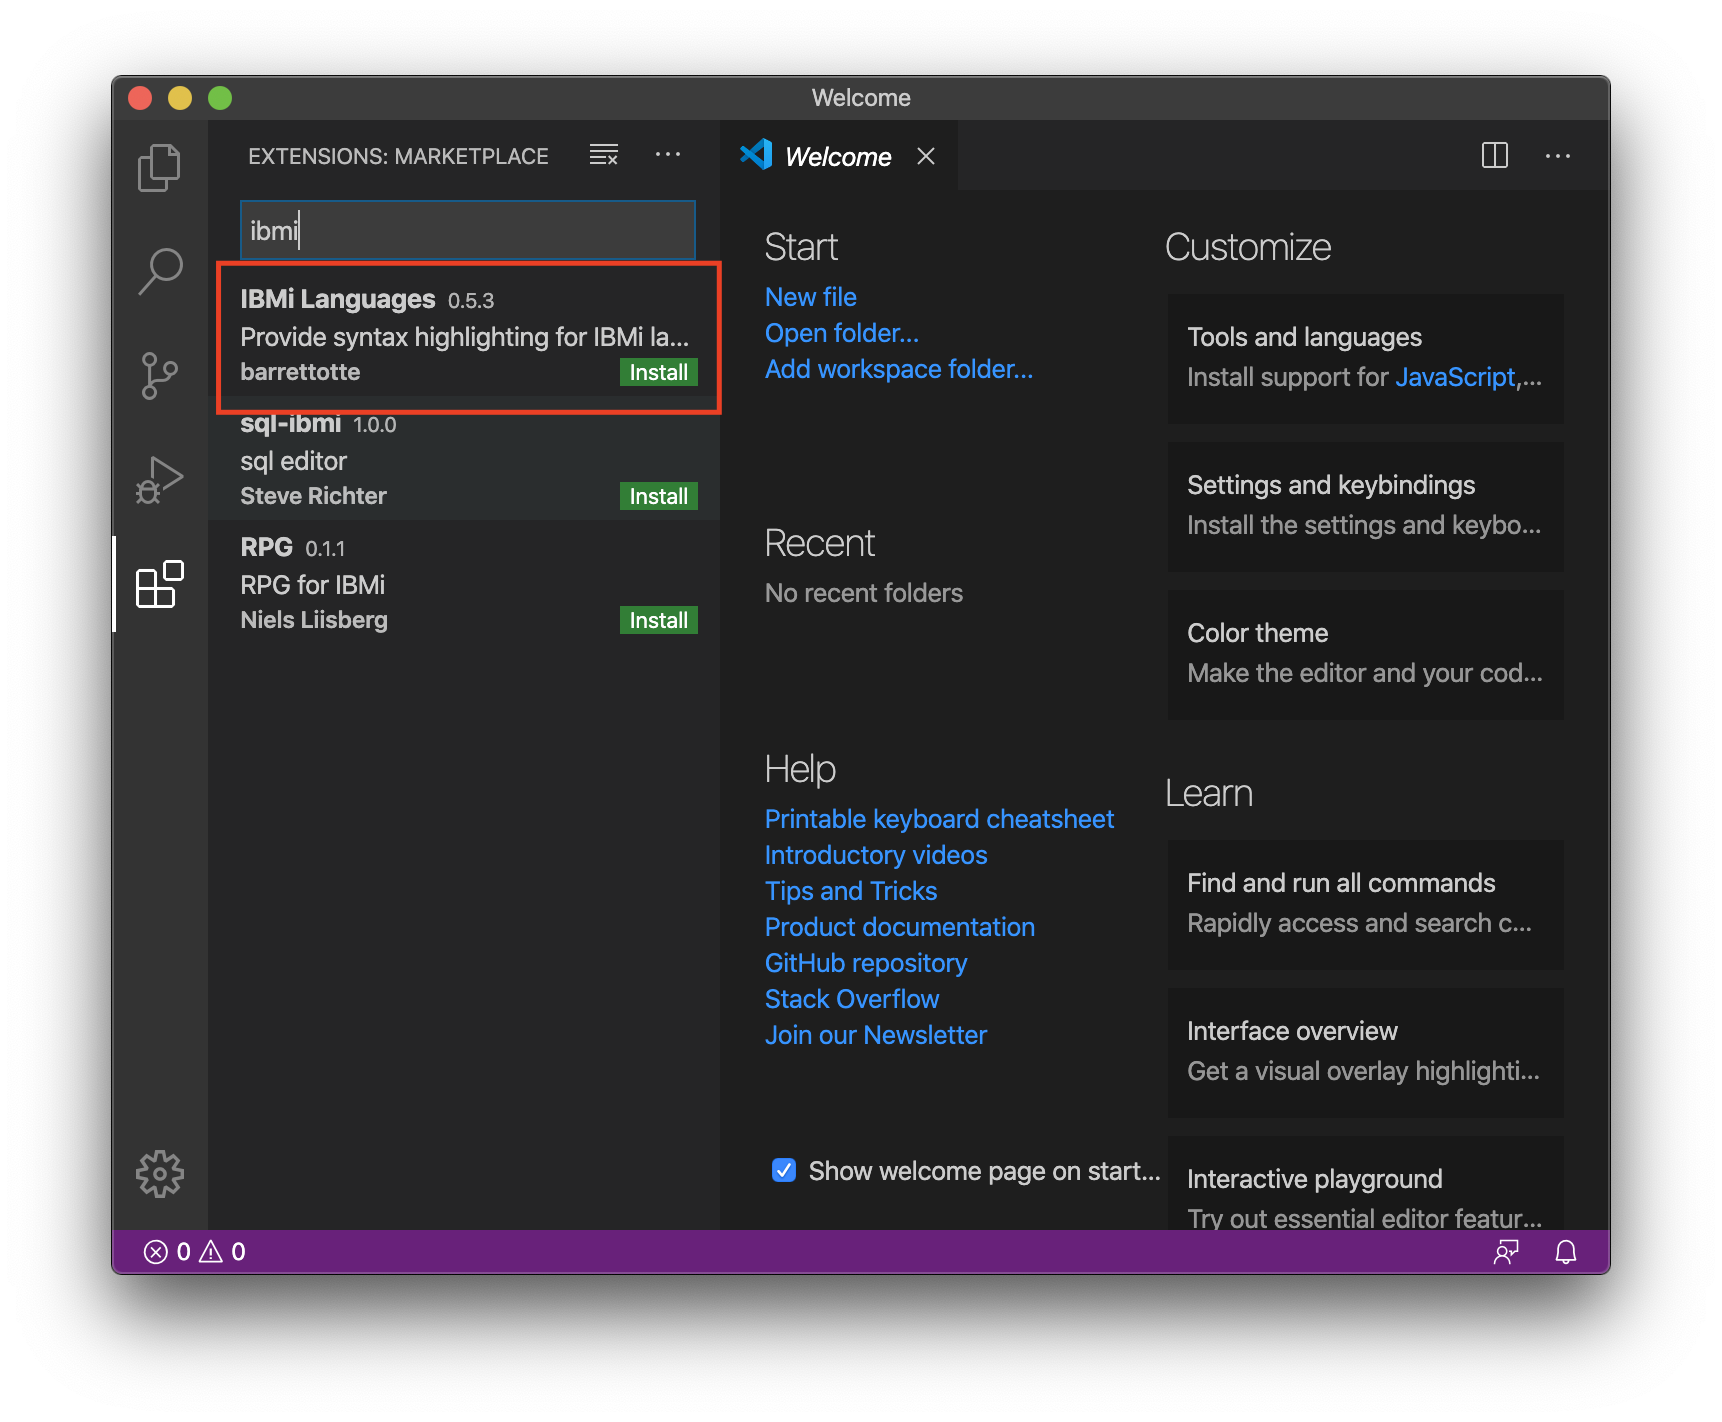Open the Manage gear menu
This screenshot has width=1722, height=1422.
(x=159, y=1174)
